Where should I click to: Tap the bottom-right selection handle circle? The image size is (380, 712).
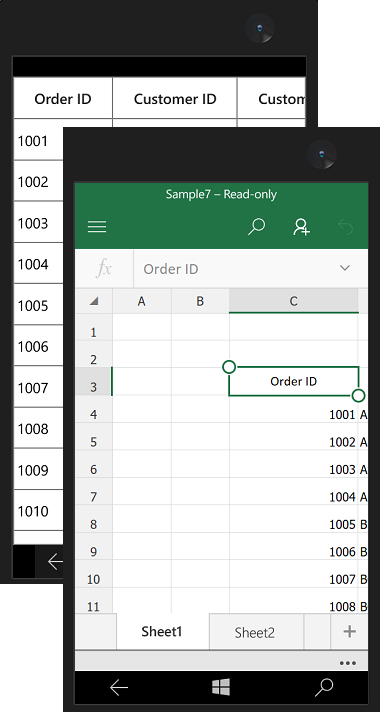point(359,396)
